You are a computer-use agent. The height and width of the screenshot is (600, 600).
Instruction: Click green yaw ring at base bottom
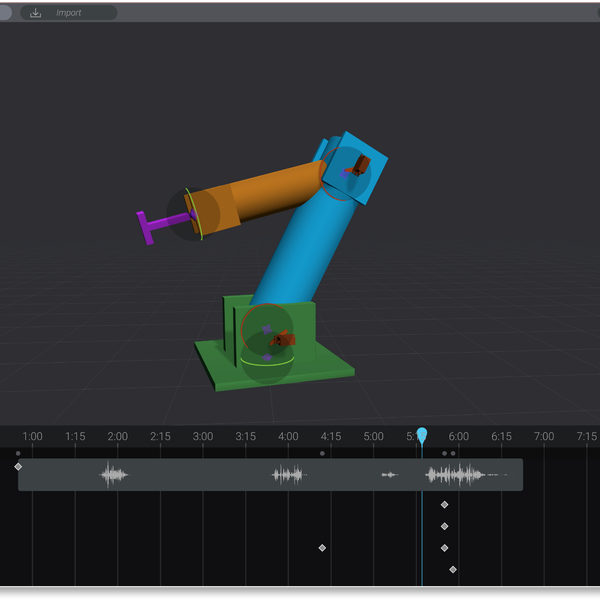pyautogui.click(x=266, y=365)
